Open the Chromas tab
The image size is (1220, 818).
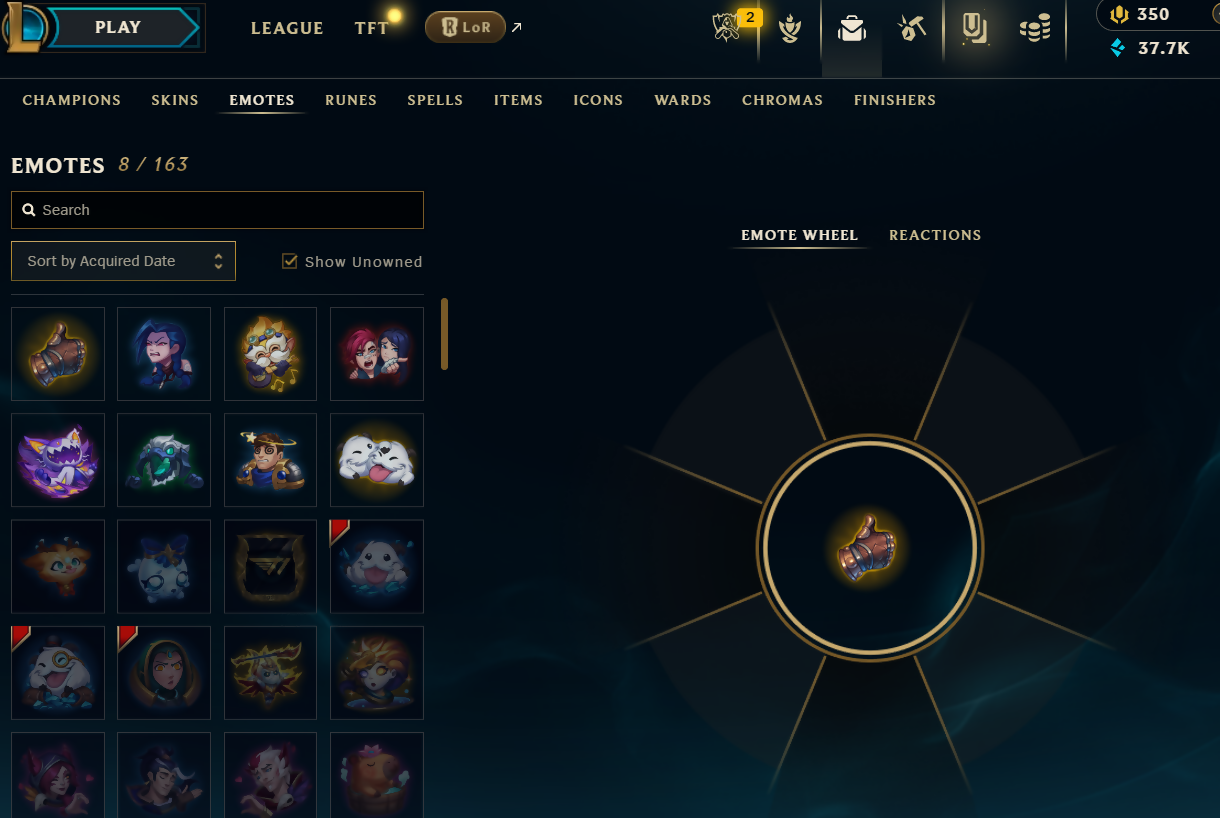click(x=782, y=100)
